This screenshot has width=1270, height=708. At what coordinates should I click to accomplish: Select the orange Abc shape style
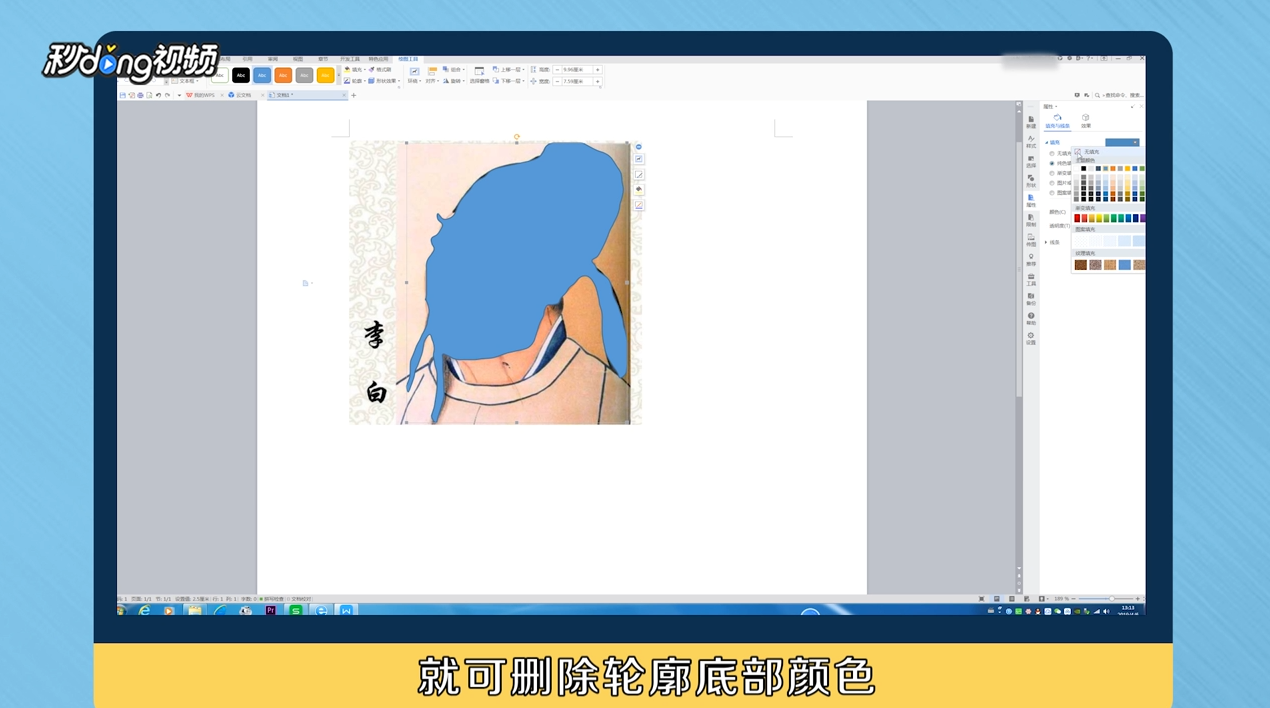[283, 75]
